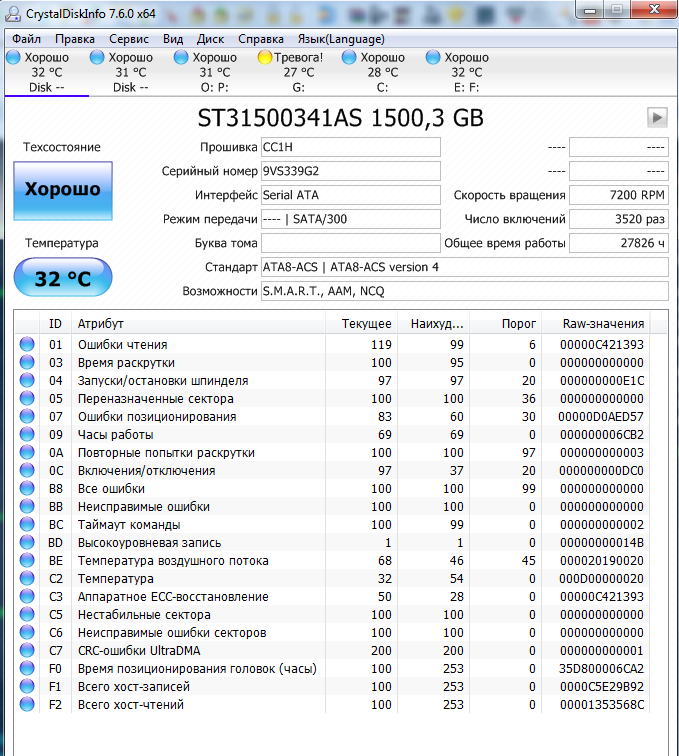Click status circle for Все ошибки row
Image resolution: width=679 pixels, height=756 pixels.
tap(27, 488)
